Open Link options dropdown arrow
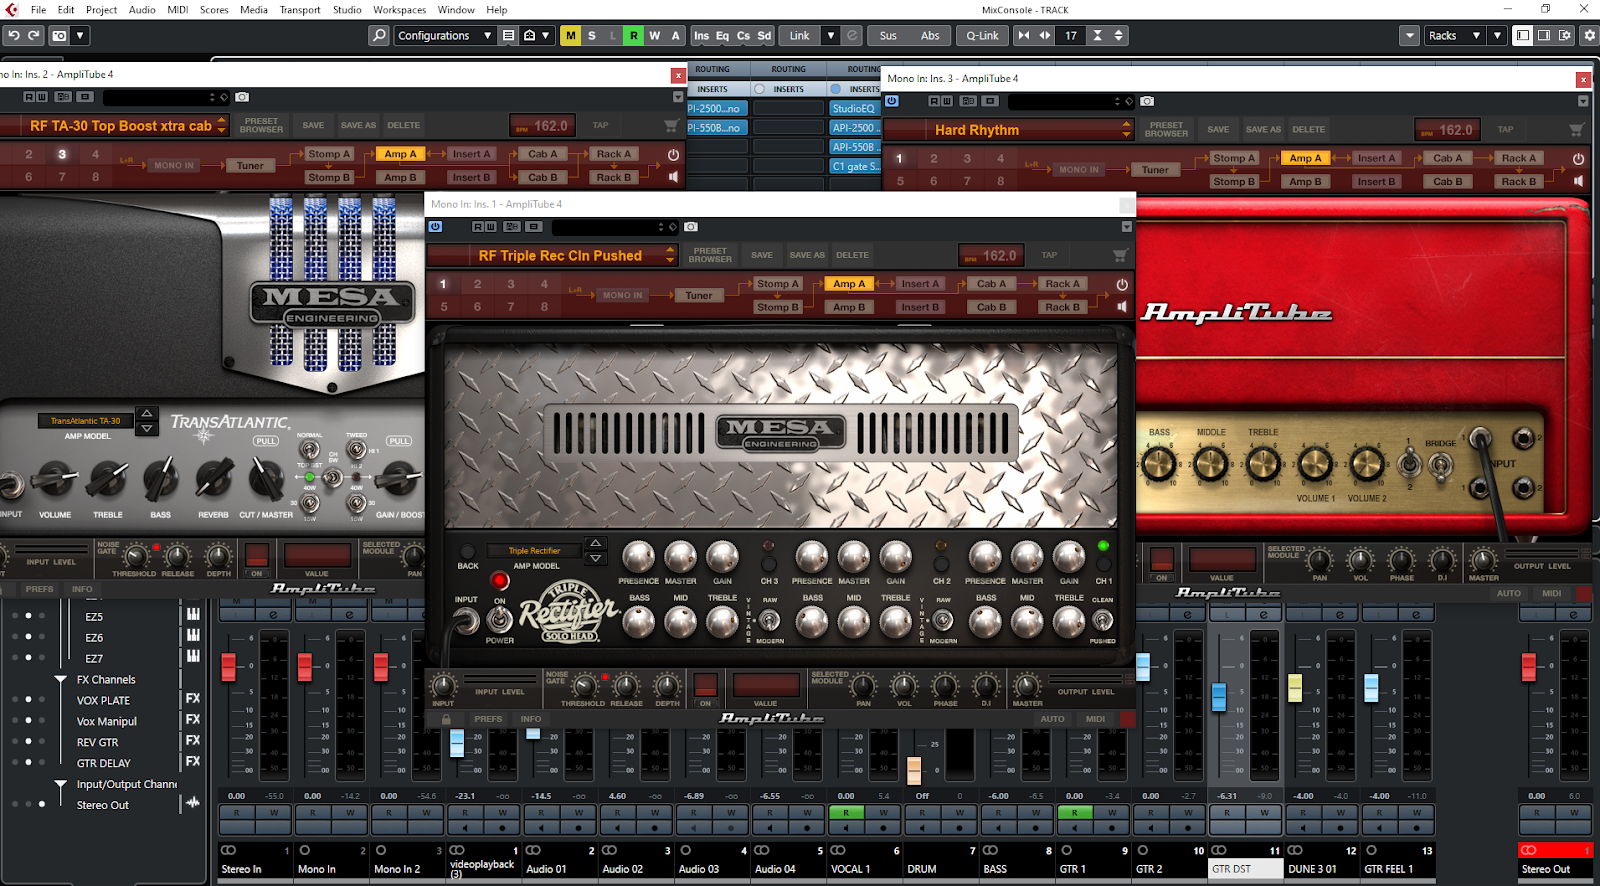This screenshot has width=1600, height=886. [830, 35]
